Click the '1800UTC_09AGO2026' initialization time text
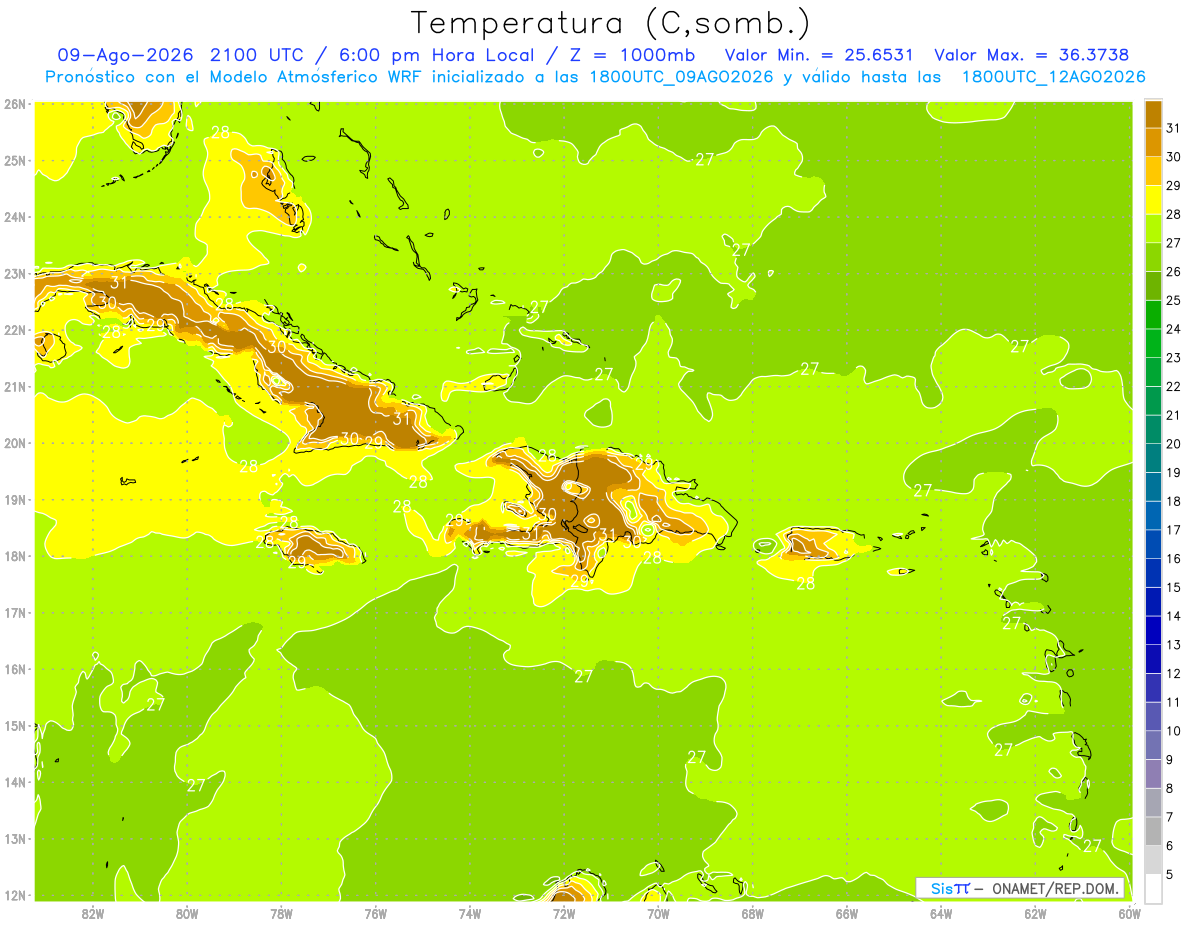The image size is (1200, 927). click(681, 77)
